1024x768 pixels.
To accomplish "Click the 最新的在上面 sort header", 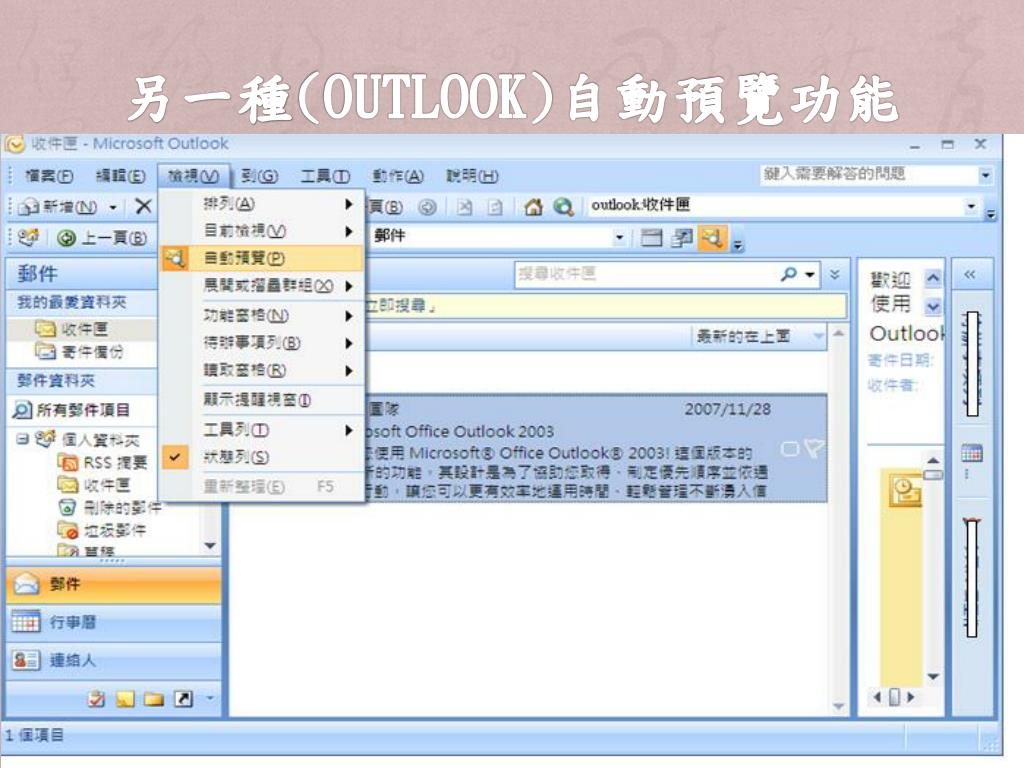I will [743, 336].
